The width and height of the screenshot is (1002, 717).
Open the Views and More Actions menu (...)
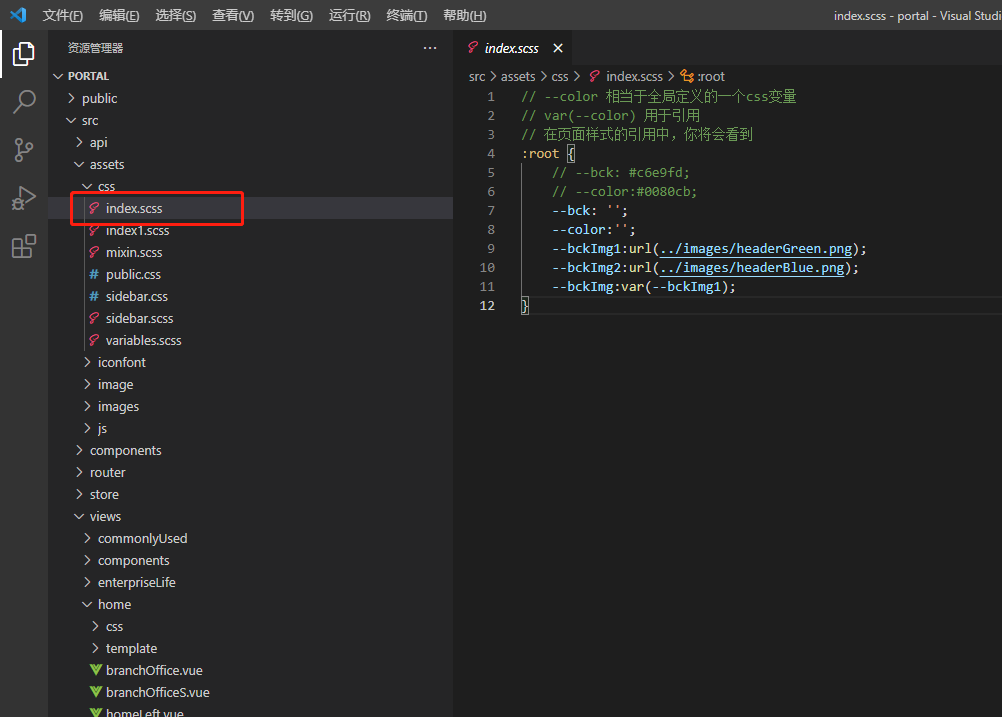(430, 47)
